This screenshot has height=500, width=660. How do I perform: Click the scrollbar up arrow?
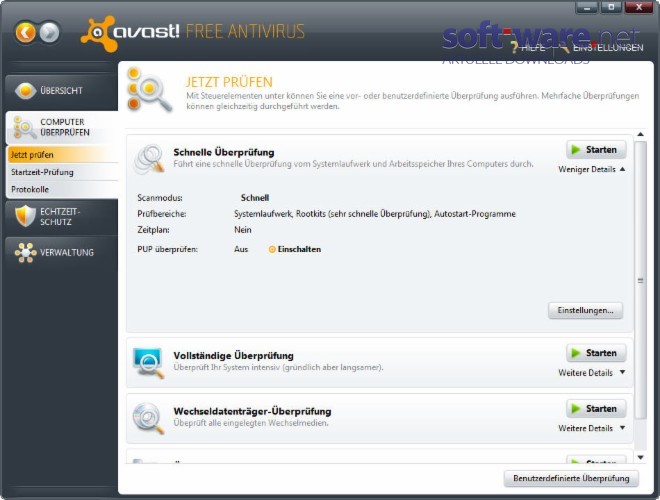pyautogui.click(x=640, y=134)
